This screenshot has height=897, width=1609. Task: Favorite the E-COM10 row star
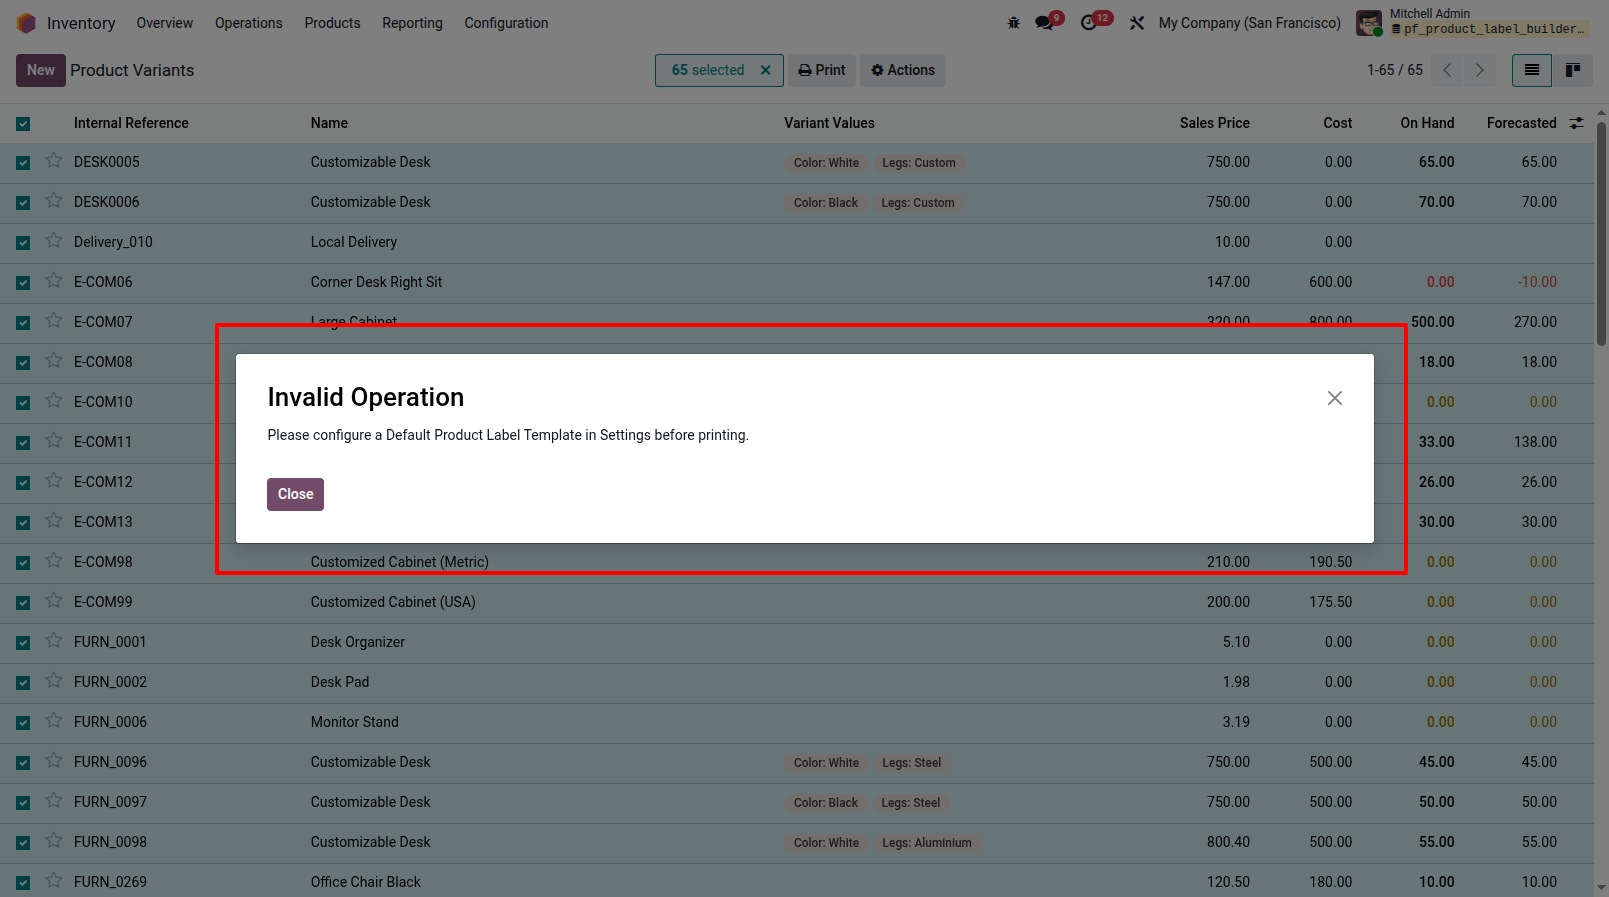[x=54, y=401]
